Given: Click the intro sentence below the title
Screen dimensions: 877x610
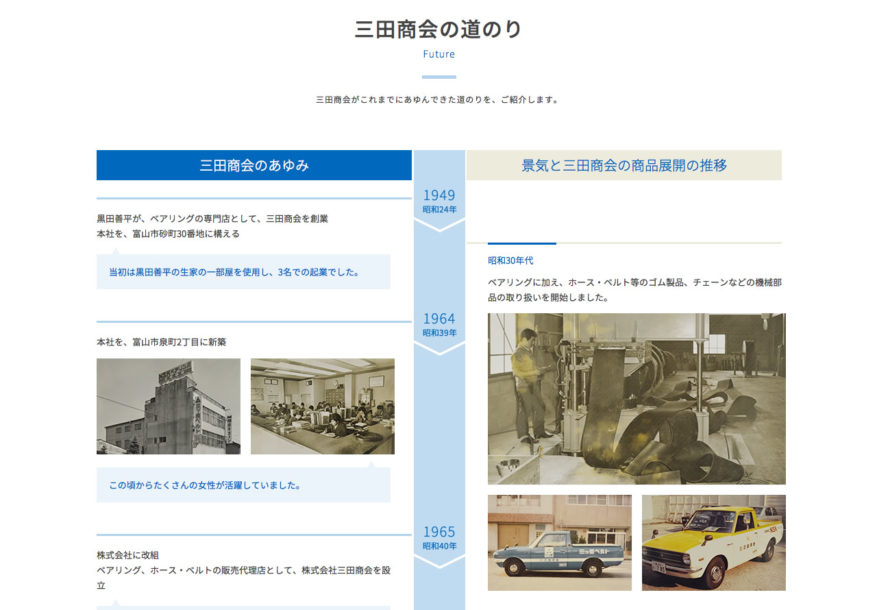Looking at the screenshot, I should [x=438, y=100].
